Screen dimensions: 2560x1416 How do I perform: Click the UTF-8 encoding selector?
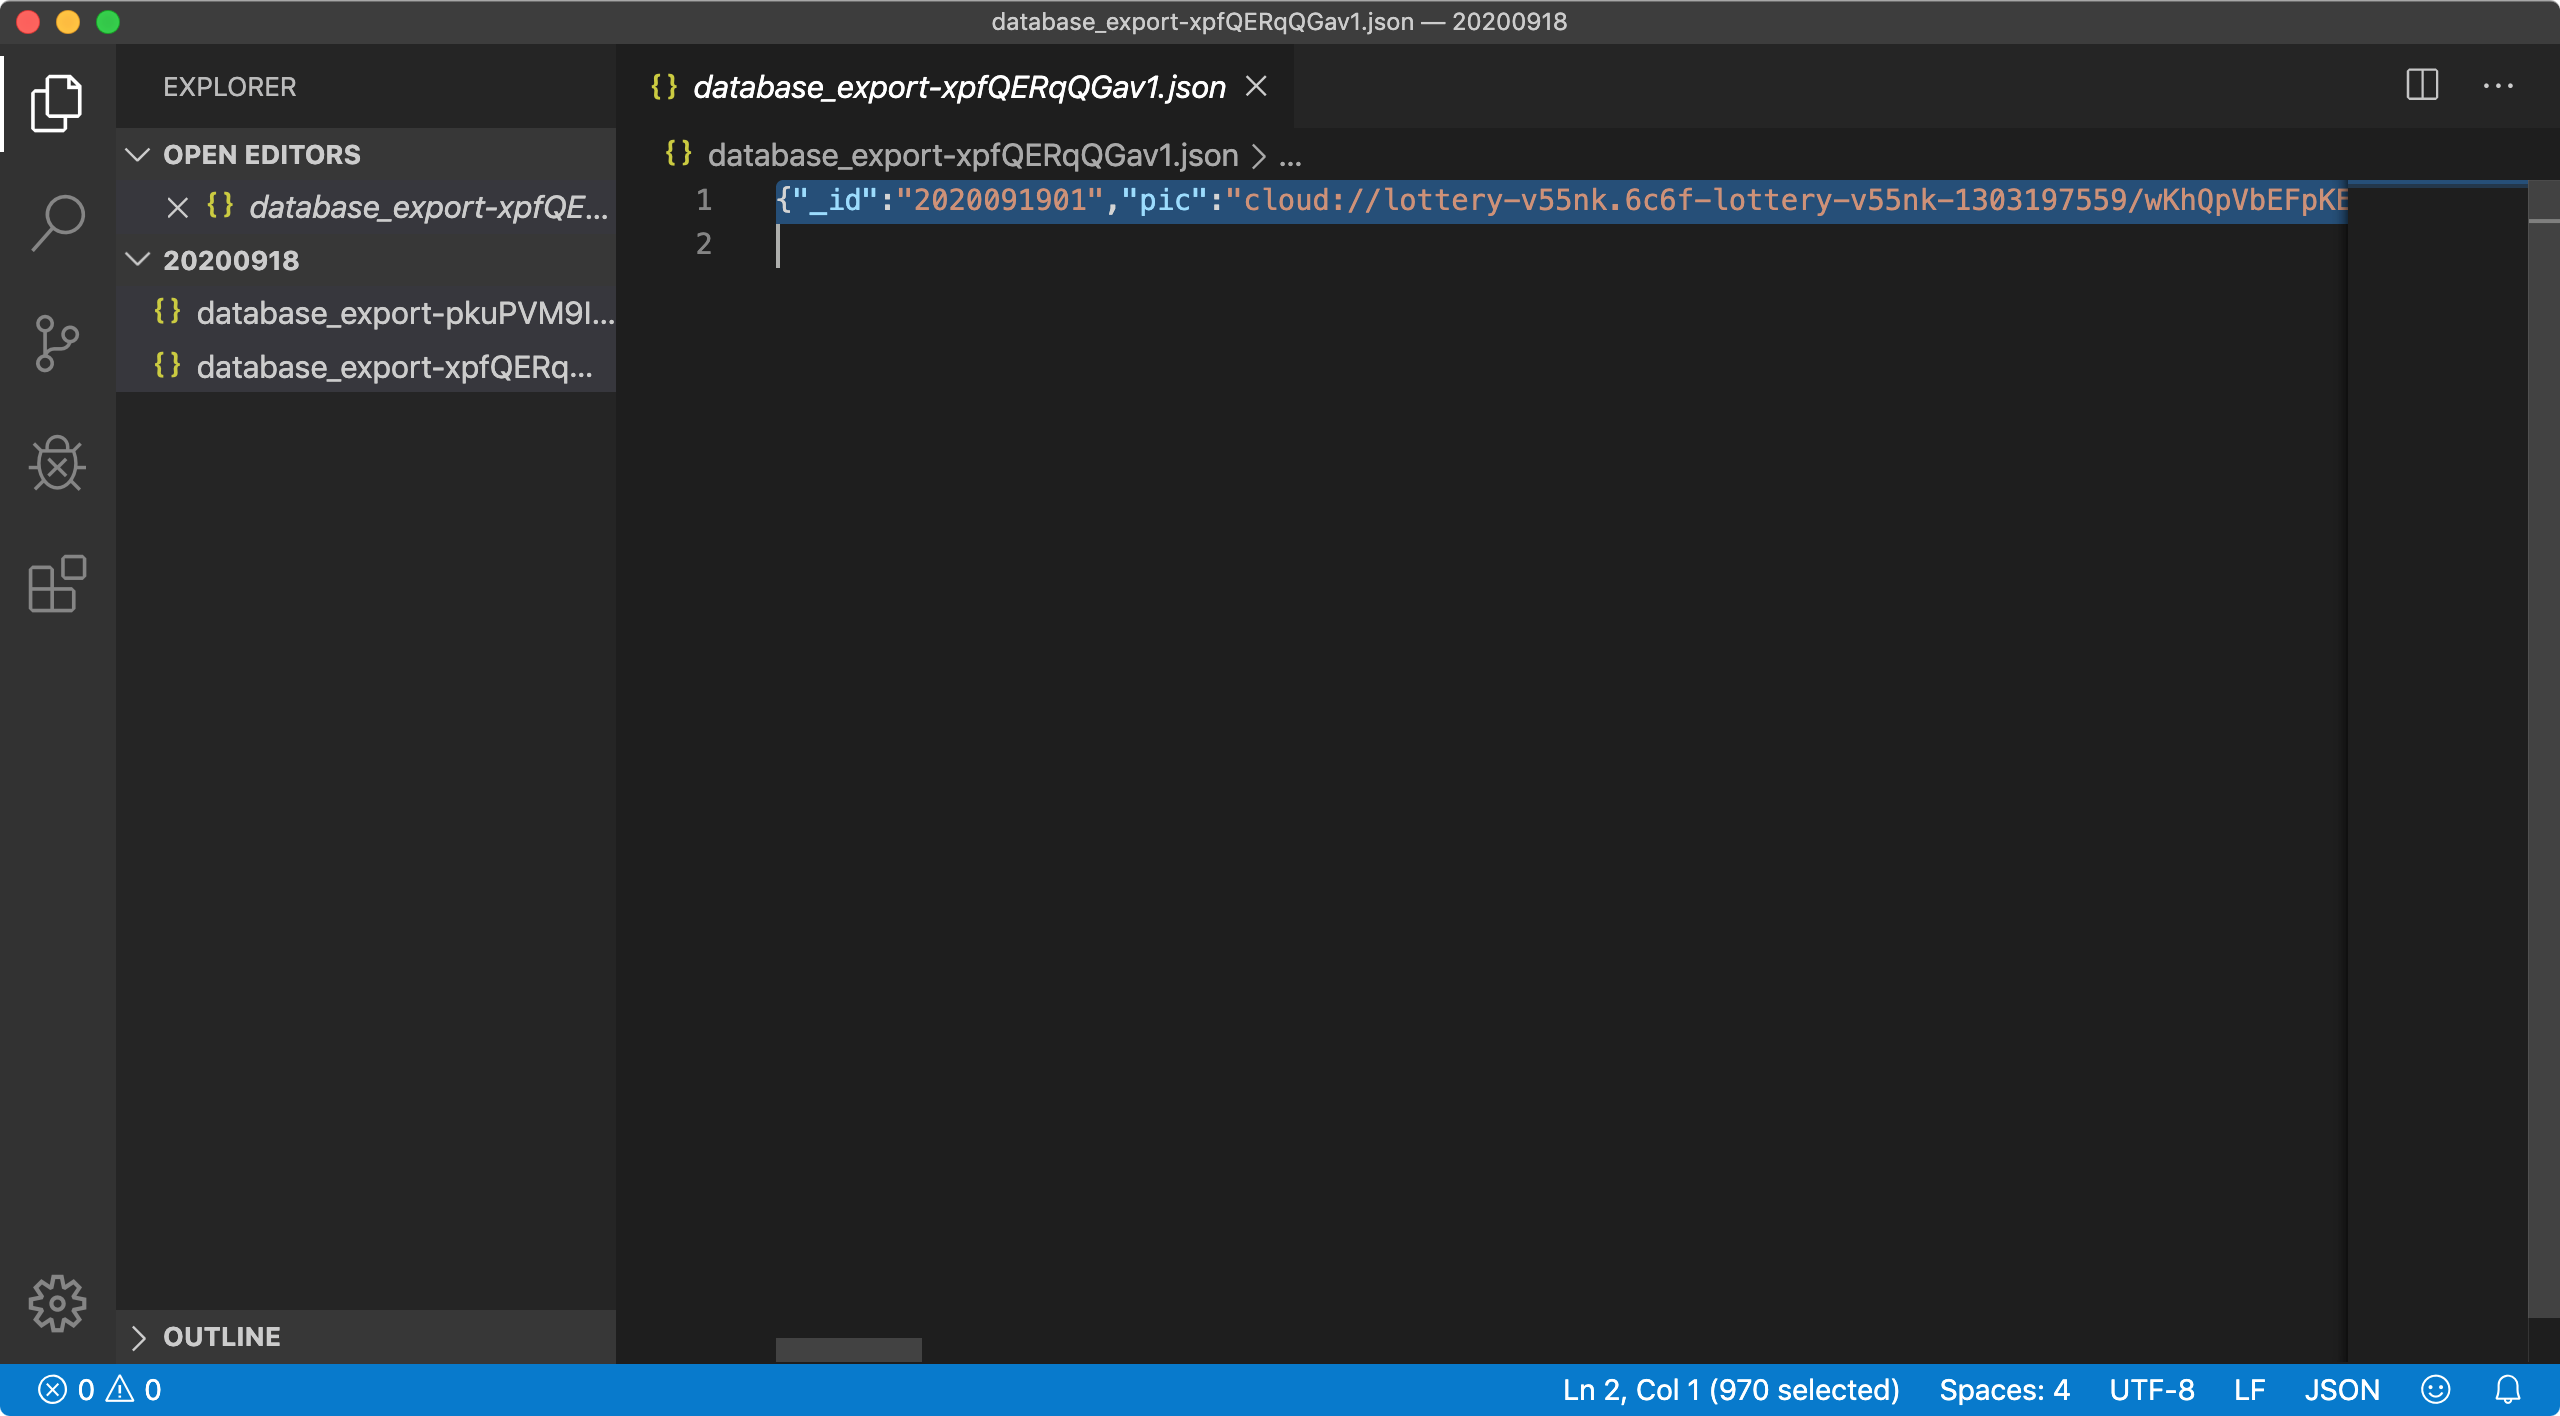pos(2151,1390)
